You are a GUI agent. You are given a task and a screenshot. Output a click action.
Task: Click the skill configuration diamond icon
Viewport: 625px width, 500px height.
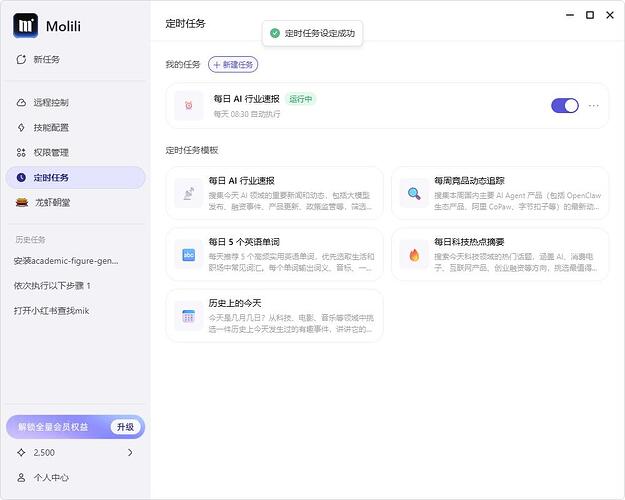click(21, 128)
